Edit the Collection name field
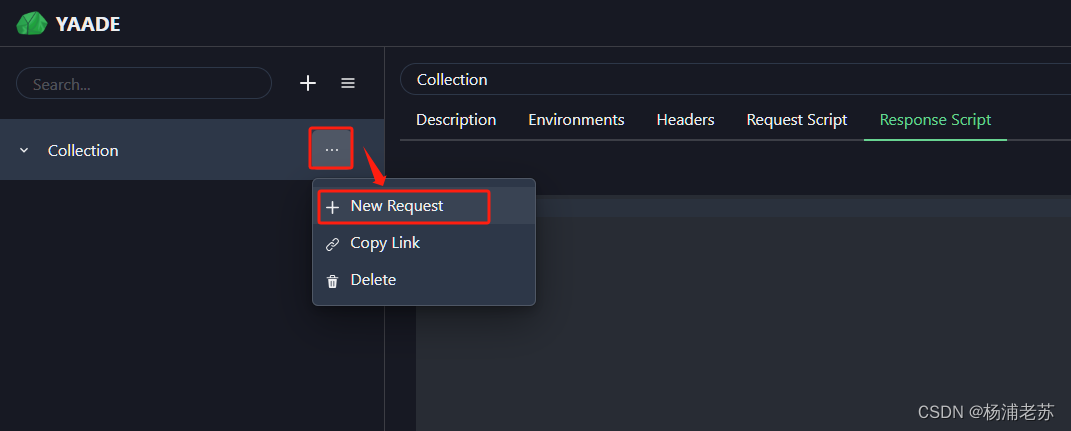 736,79
